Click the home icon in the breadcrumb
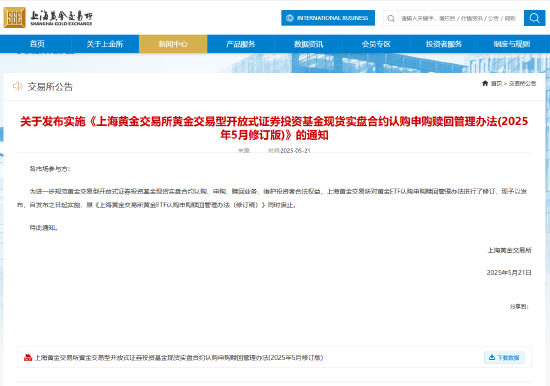The image size is (550, 386). coord(485,83)
